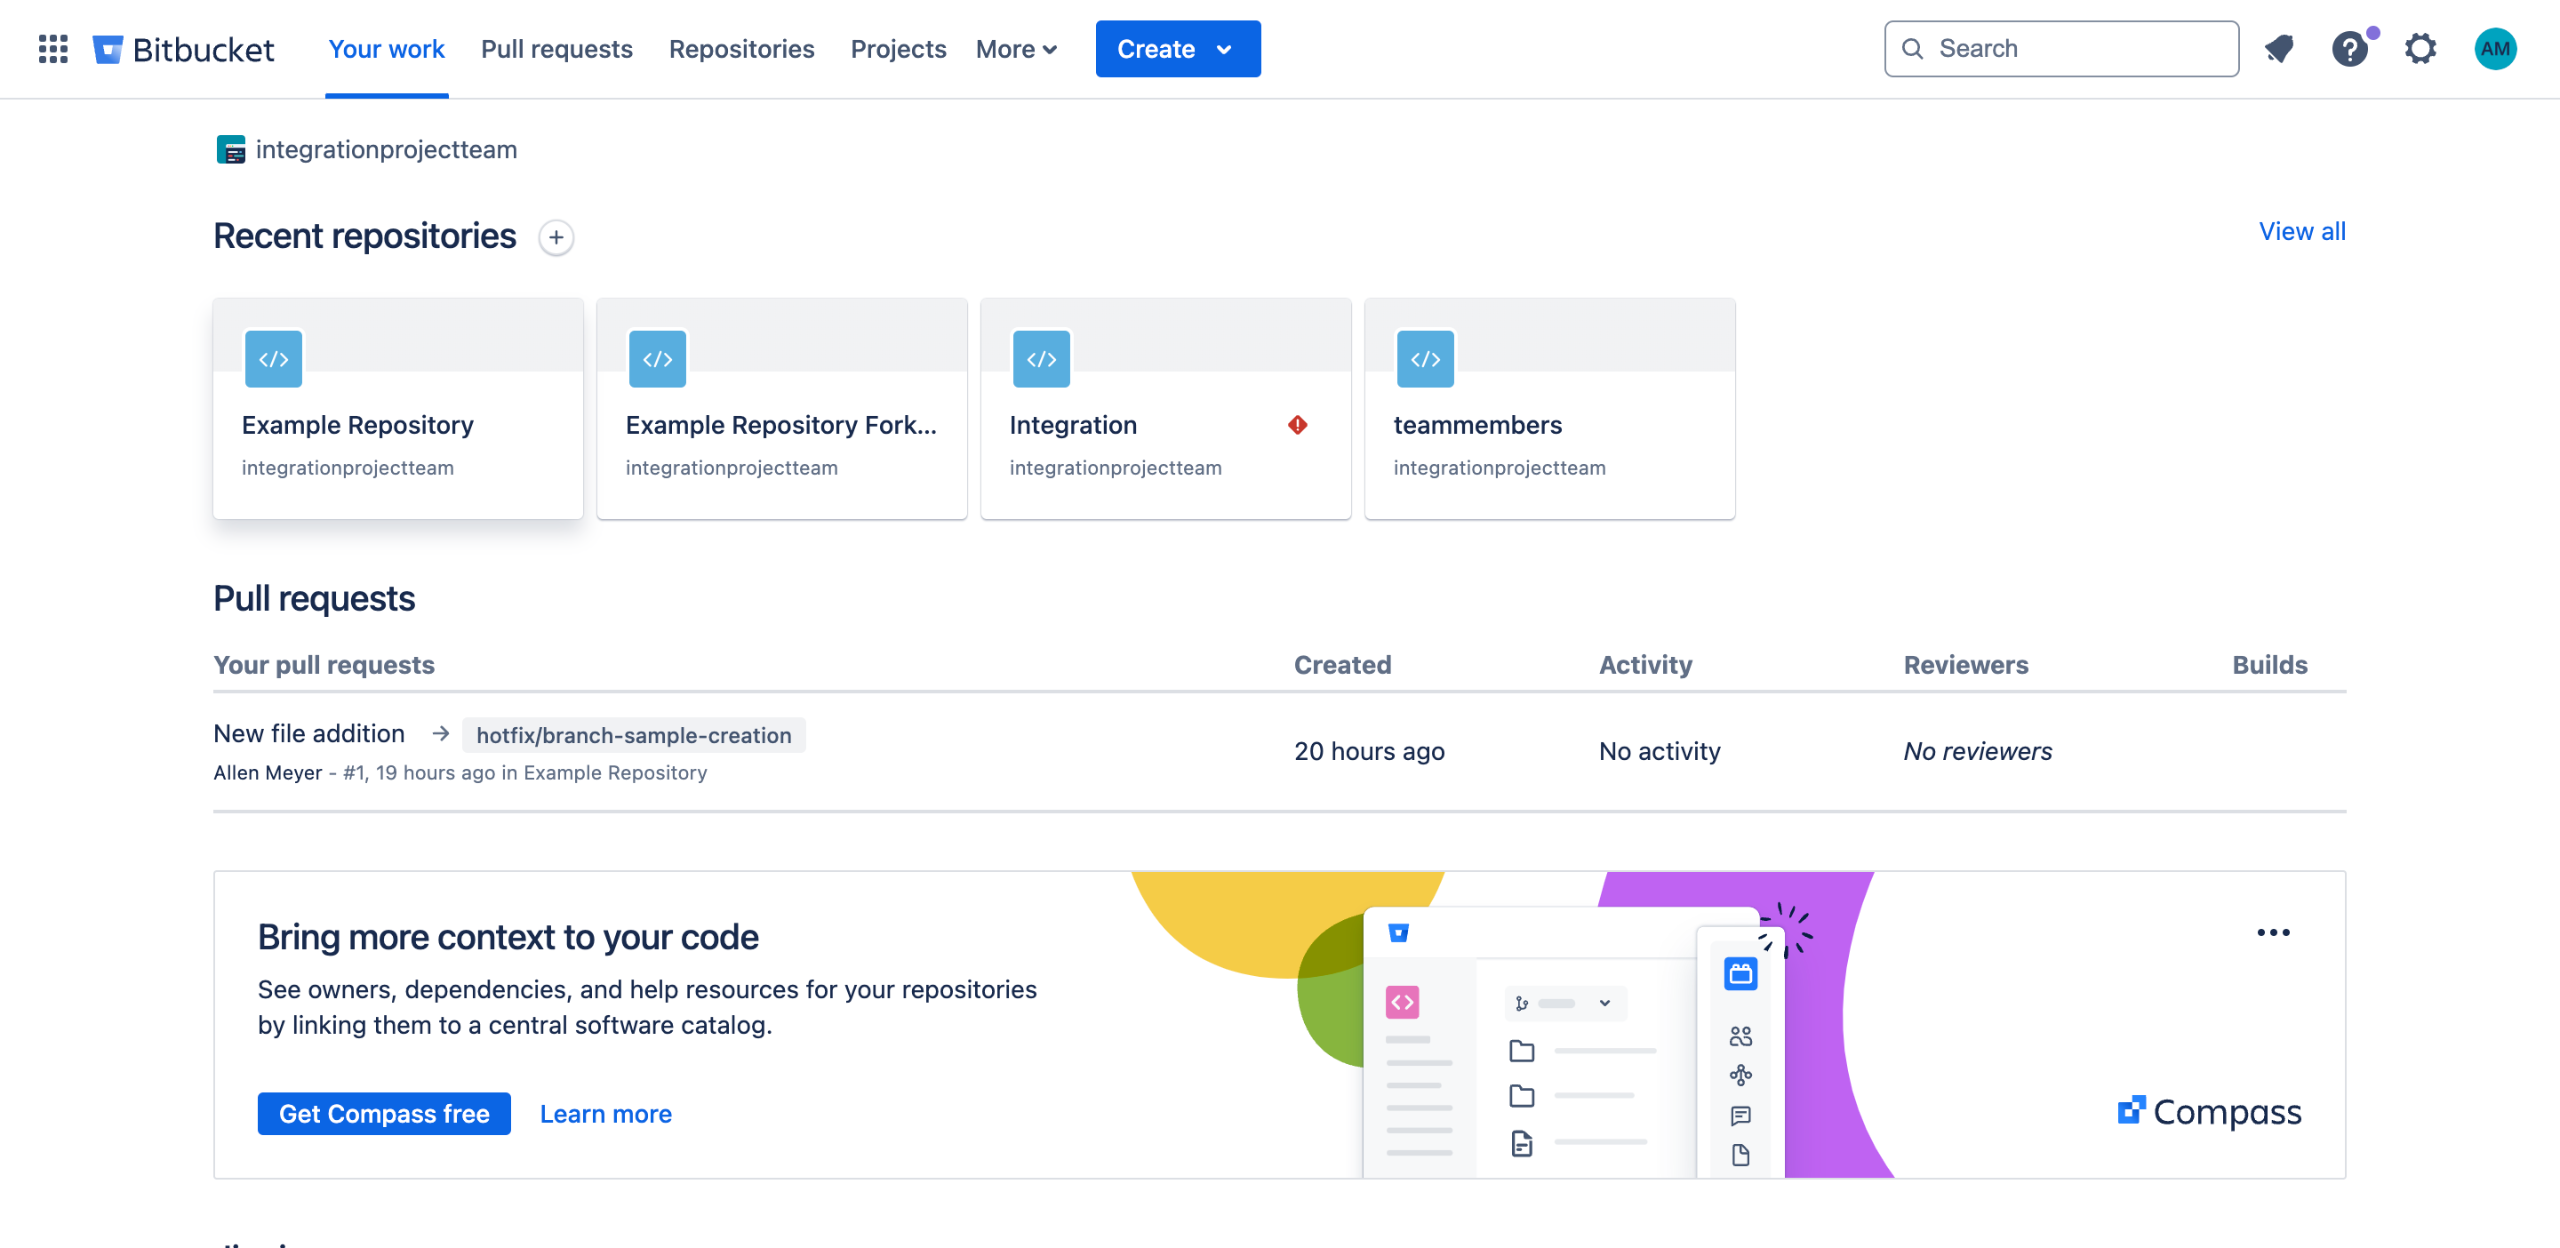Click the Get Compass free button
This screenshot has height=1248, width=2560.
point(383,1113)
